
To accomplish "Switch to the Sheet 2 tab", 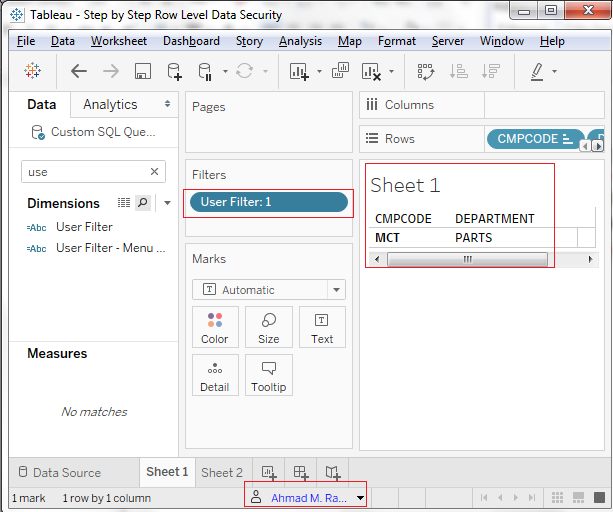I will [x=222, y=472].
